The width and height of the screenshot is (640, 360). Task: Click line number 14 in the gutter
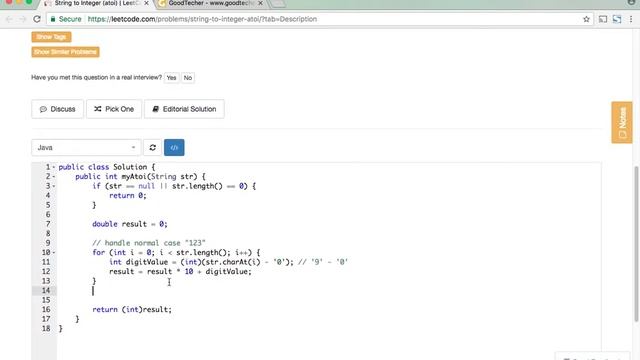point(46,291)
